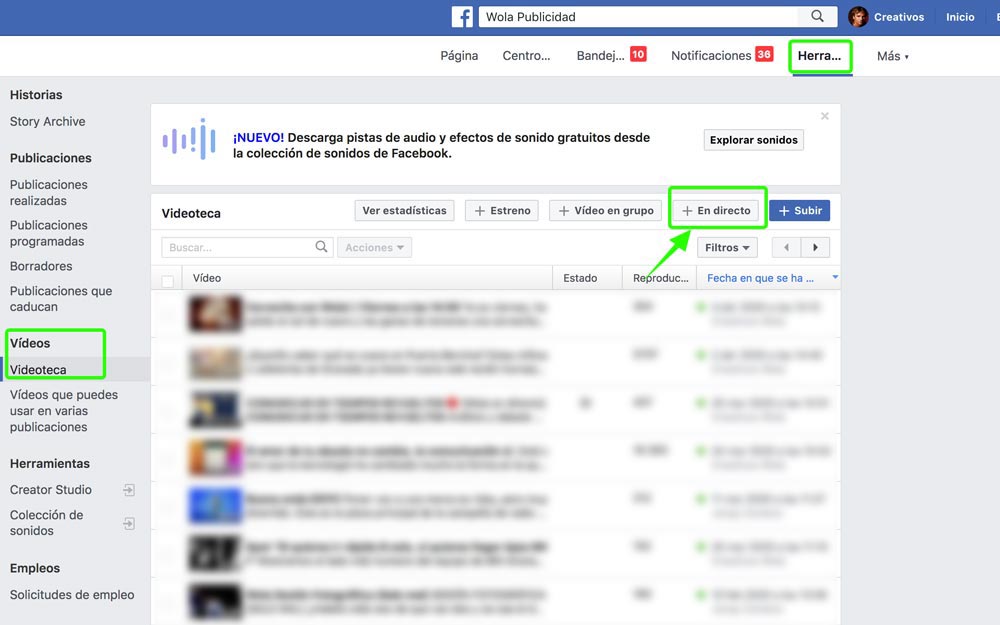Viewport: 1000px width, 625px height.
Task: Open the Página tab
Action: tap(459, 56)
